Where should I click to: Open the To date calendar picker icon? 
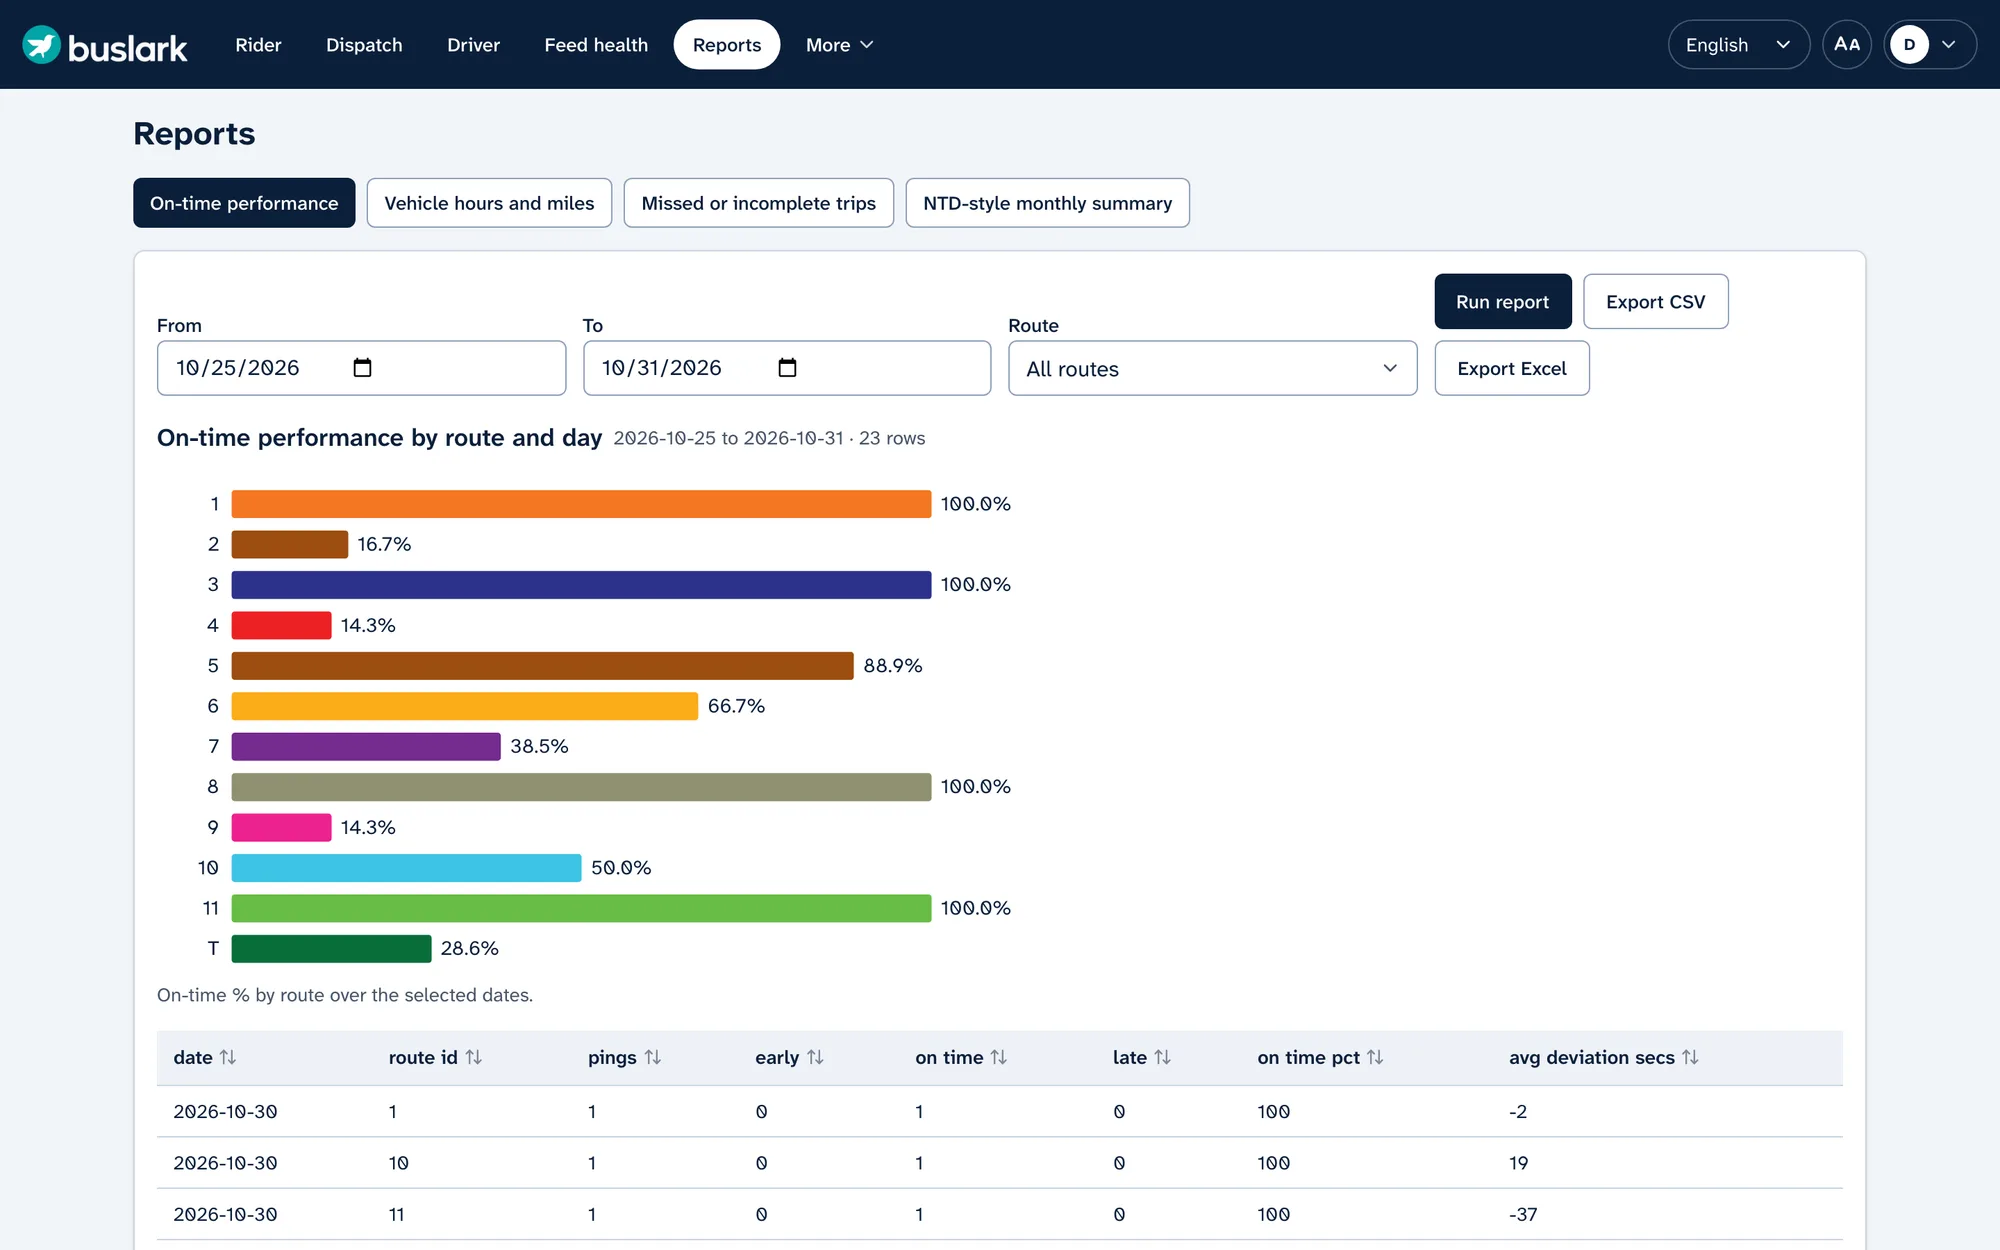[x=787, y=368]
